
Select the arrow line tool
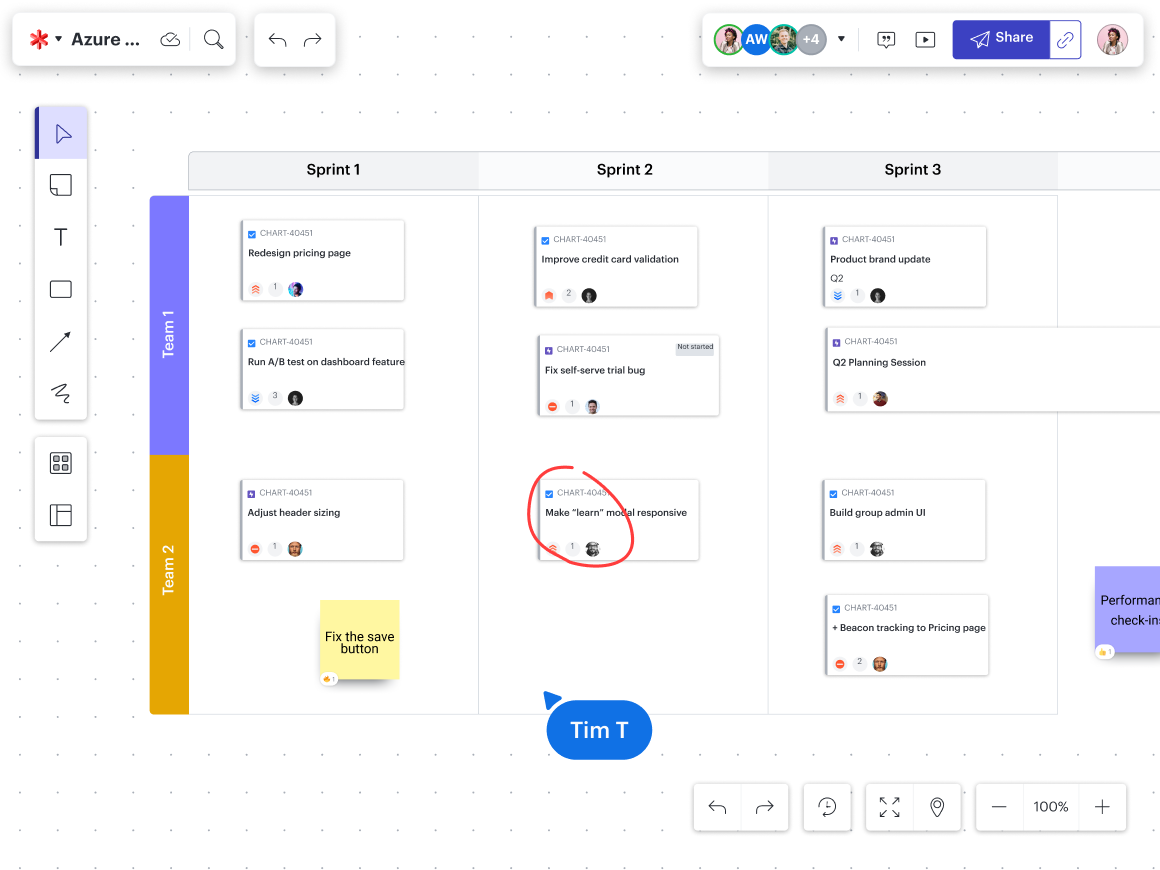click(60, 341)
